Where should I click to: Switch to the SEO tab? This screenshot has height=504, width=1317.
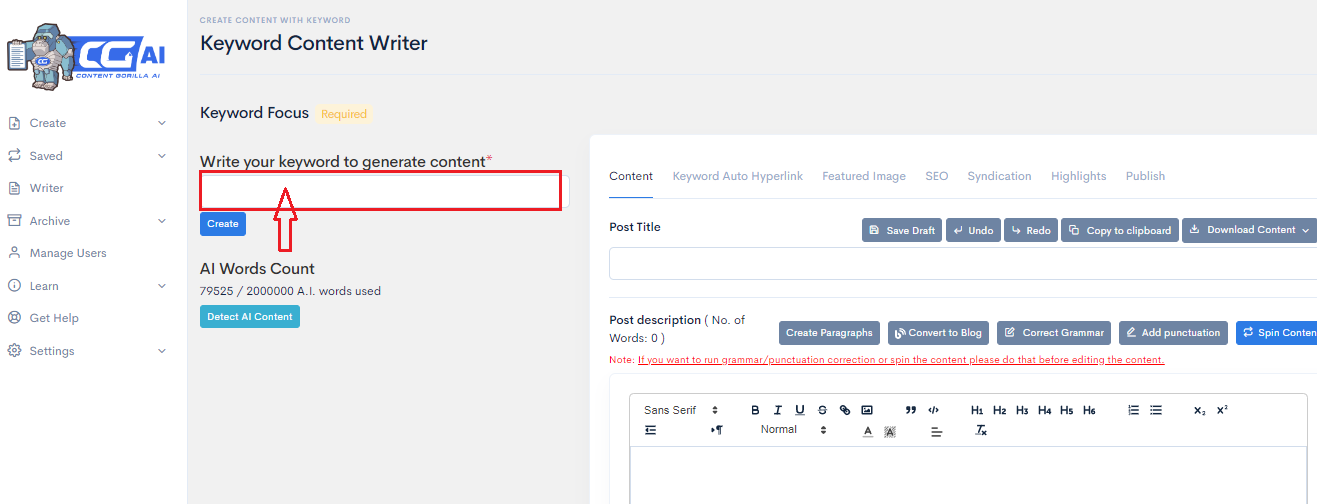(x=937, y=176)
